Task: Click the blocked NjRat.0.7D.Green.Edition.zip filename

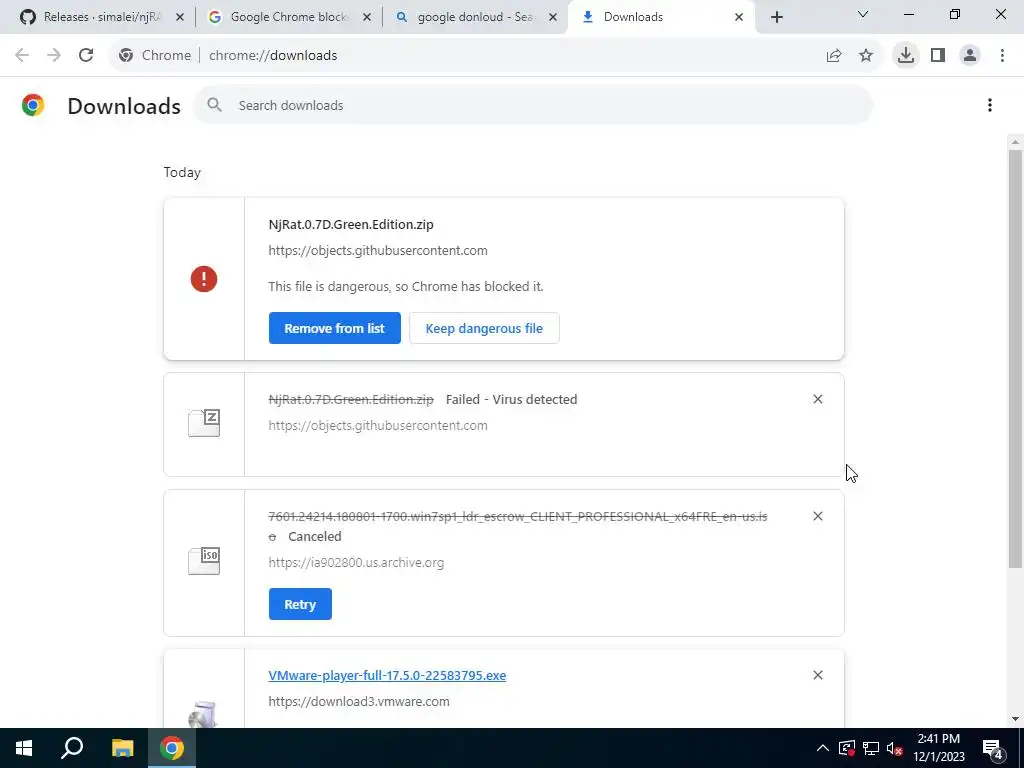Action: 351,224
